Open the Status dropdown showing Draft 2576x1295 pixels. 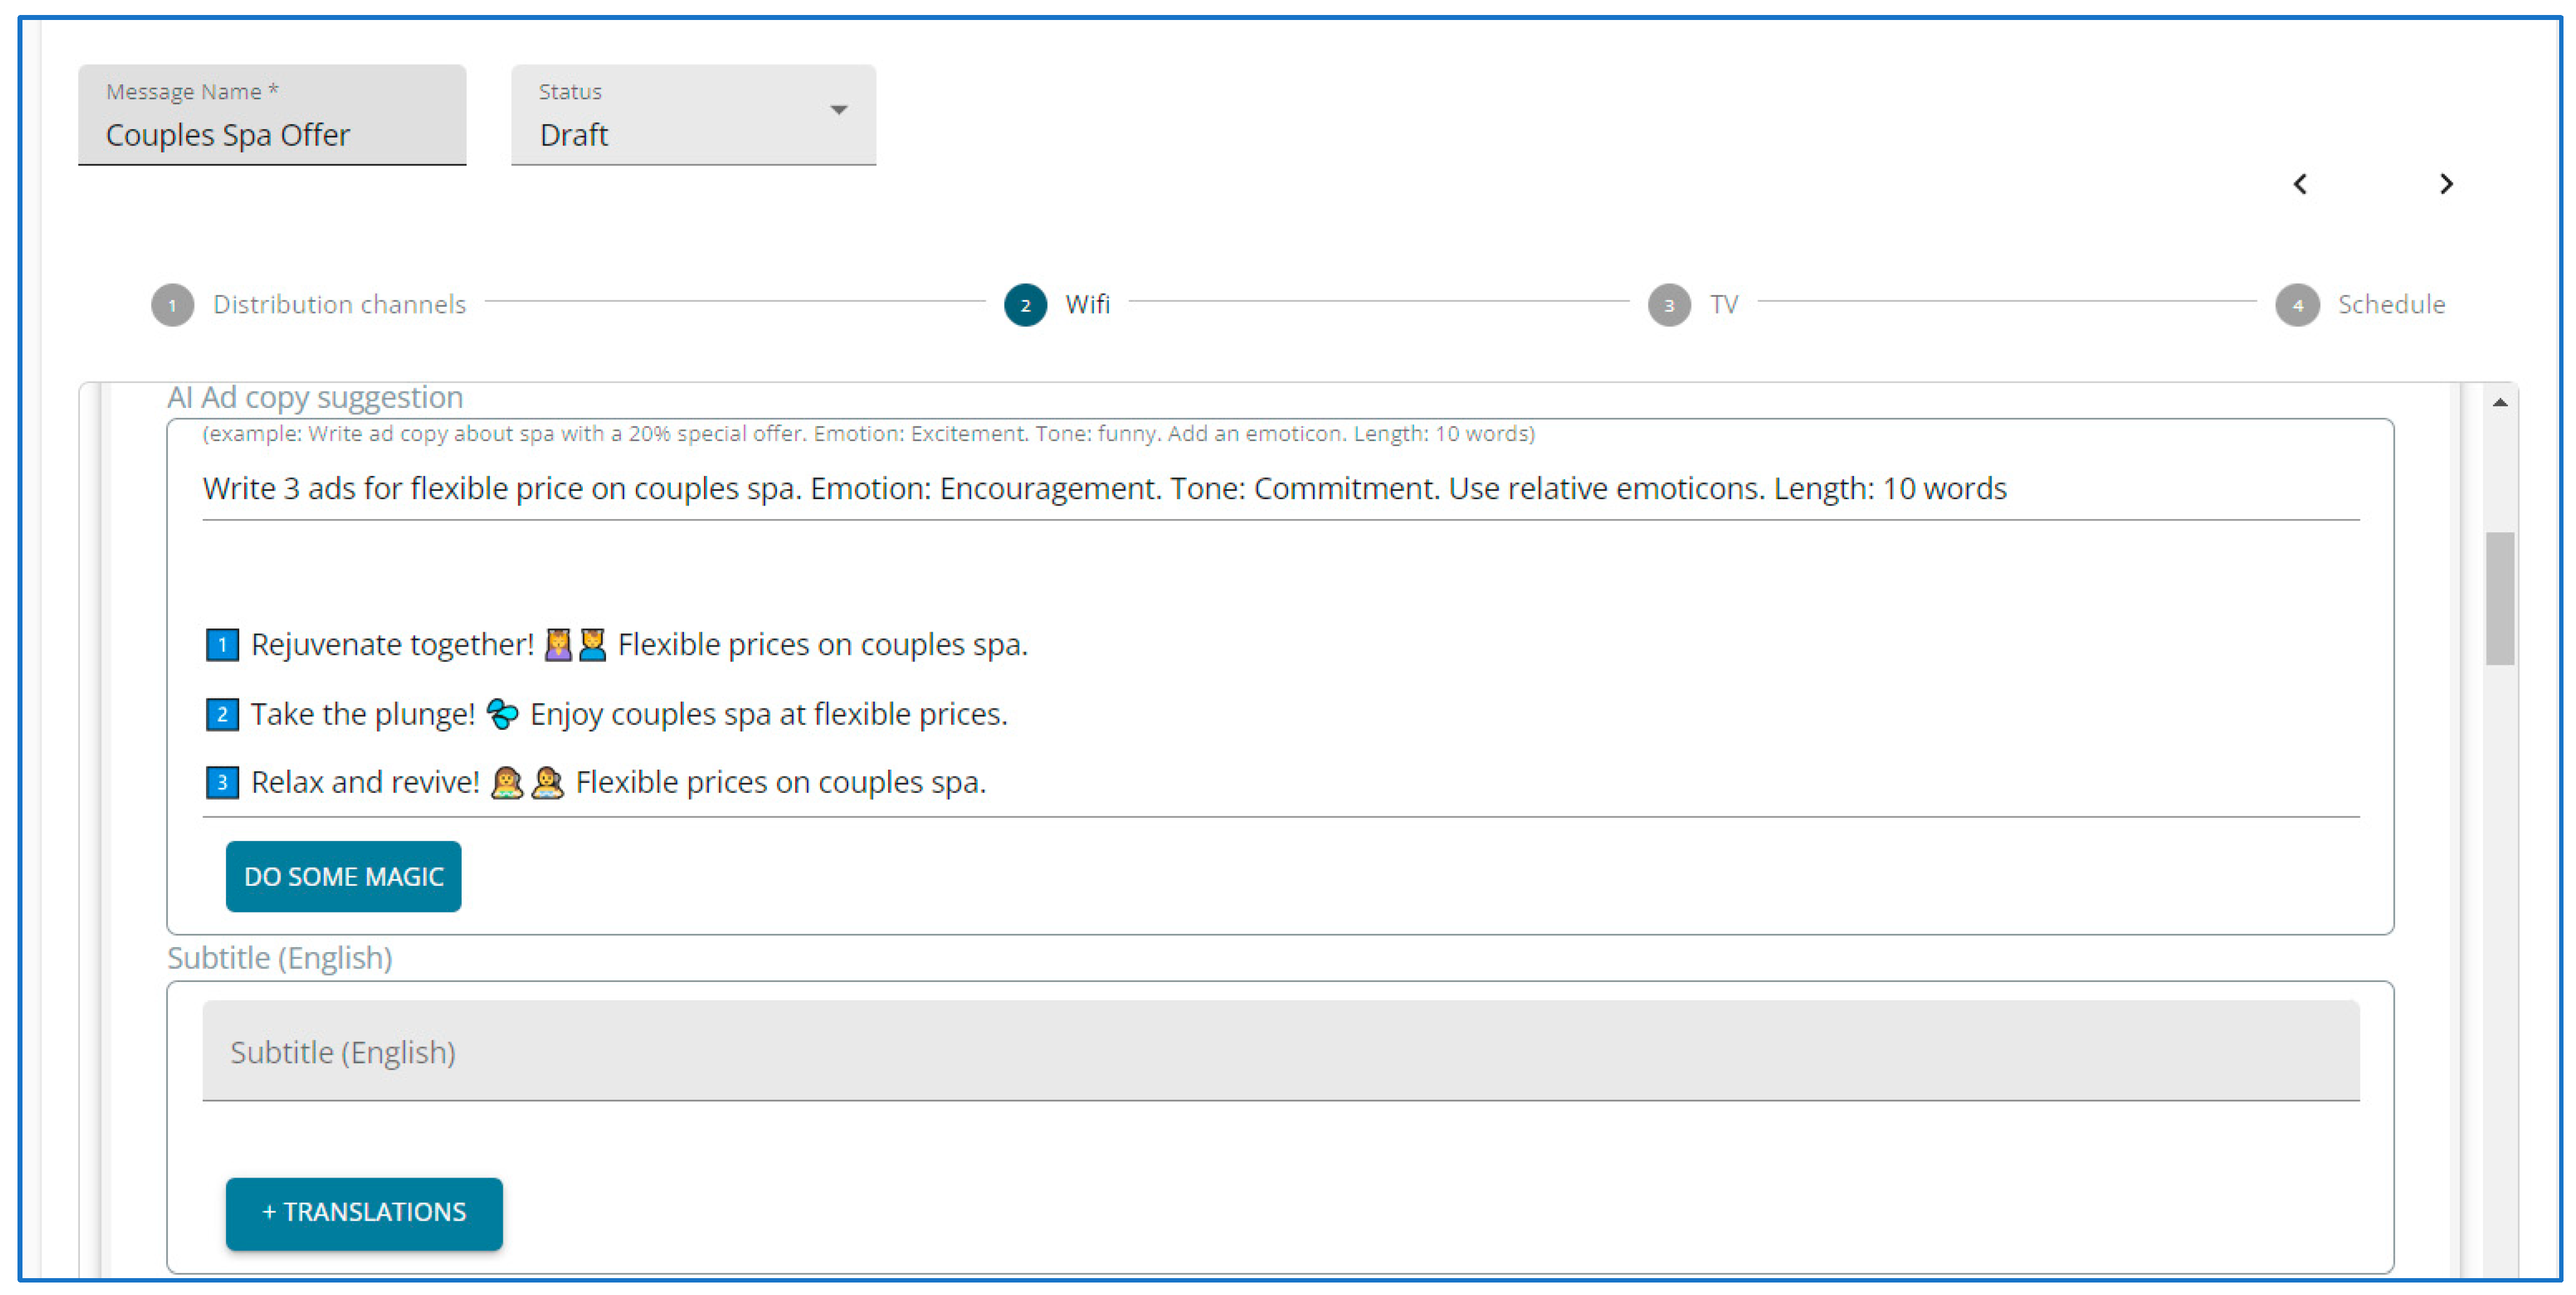[692, 116]
